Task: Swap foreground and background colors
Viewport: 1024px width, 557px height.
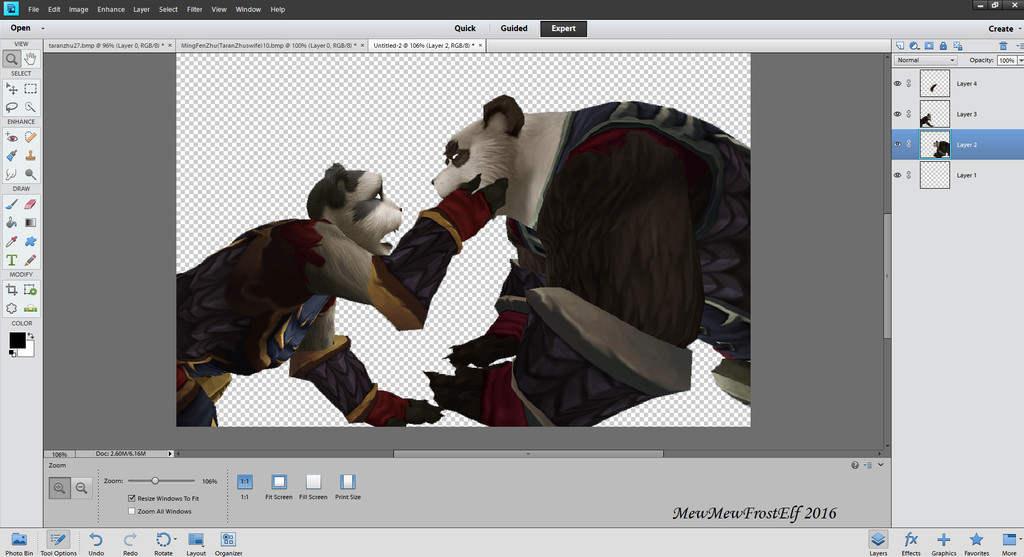Action: coord(31,336)
